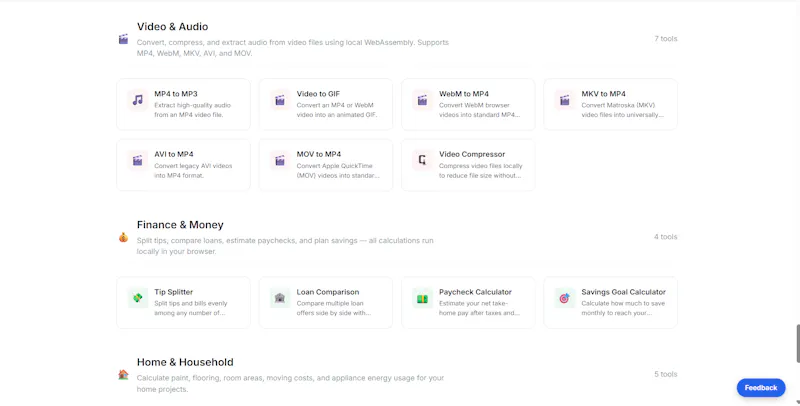Click the '7 tools' count label
800x406 pixels.
(666, 39)
